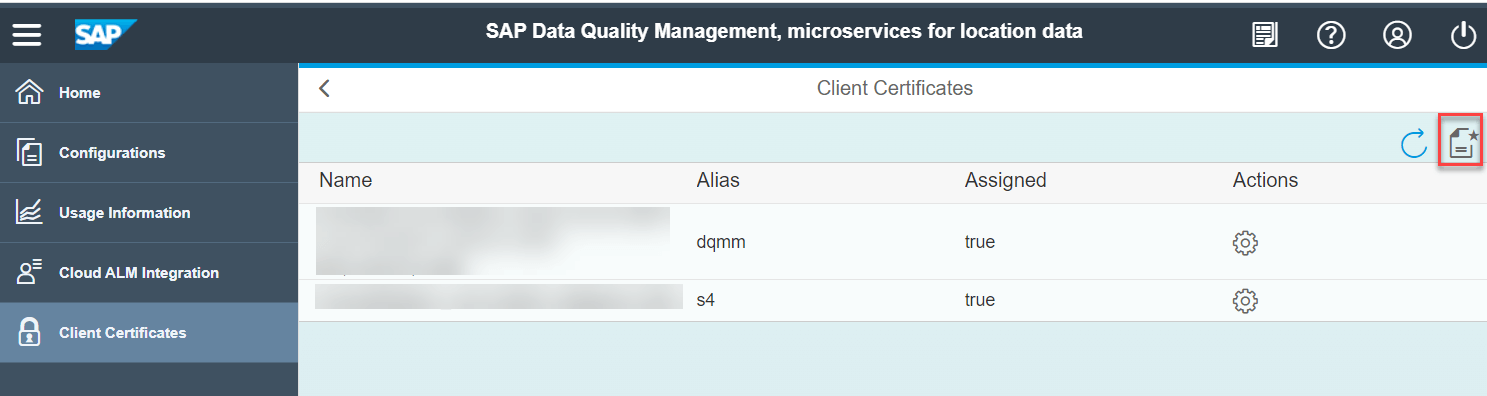Open Home in the sidebar
The width and height of the screenshot is (1487, 396).
click(149, 93)
